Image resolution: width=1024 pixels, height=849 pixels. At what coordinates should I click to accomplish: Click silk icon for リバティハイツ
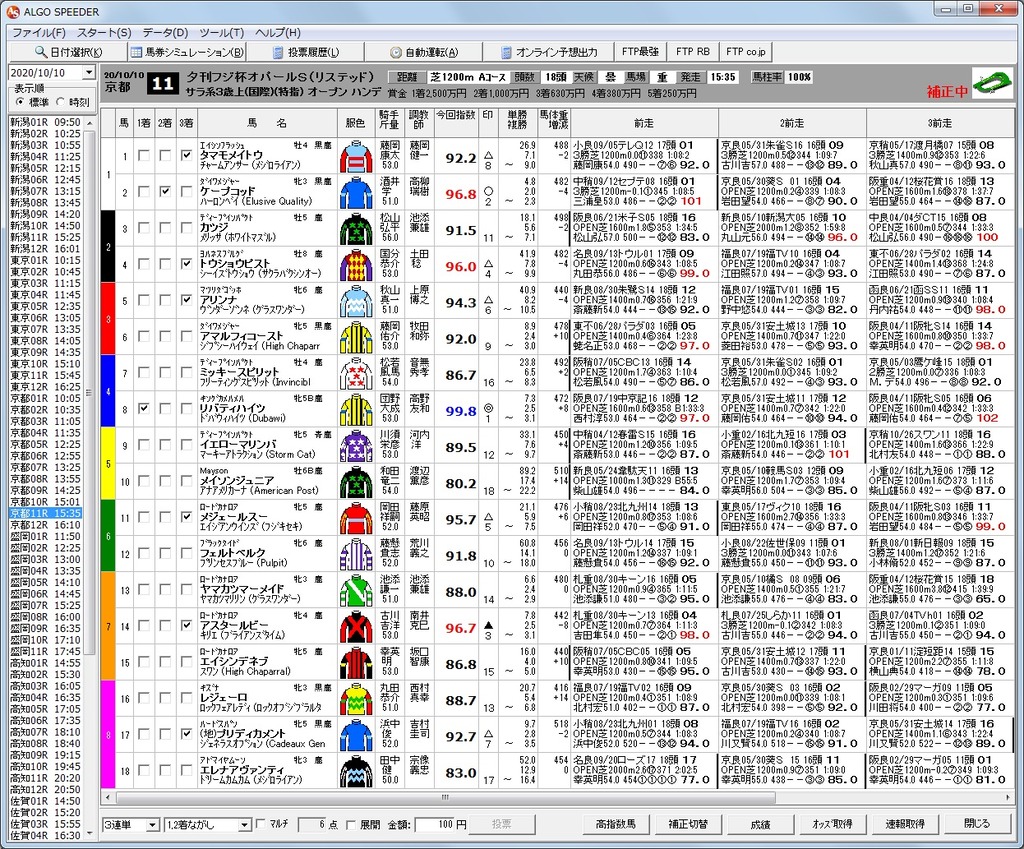356,409
